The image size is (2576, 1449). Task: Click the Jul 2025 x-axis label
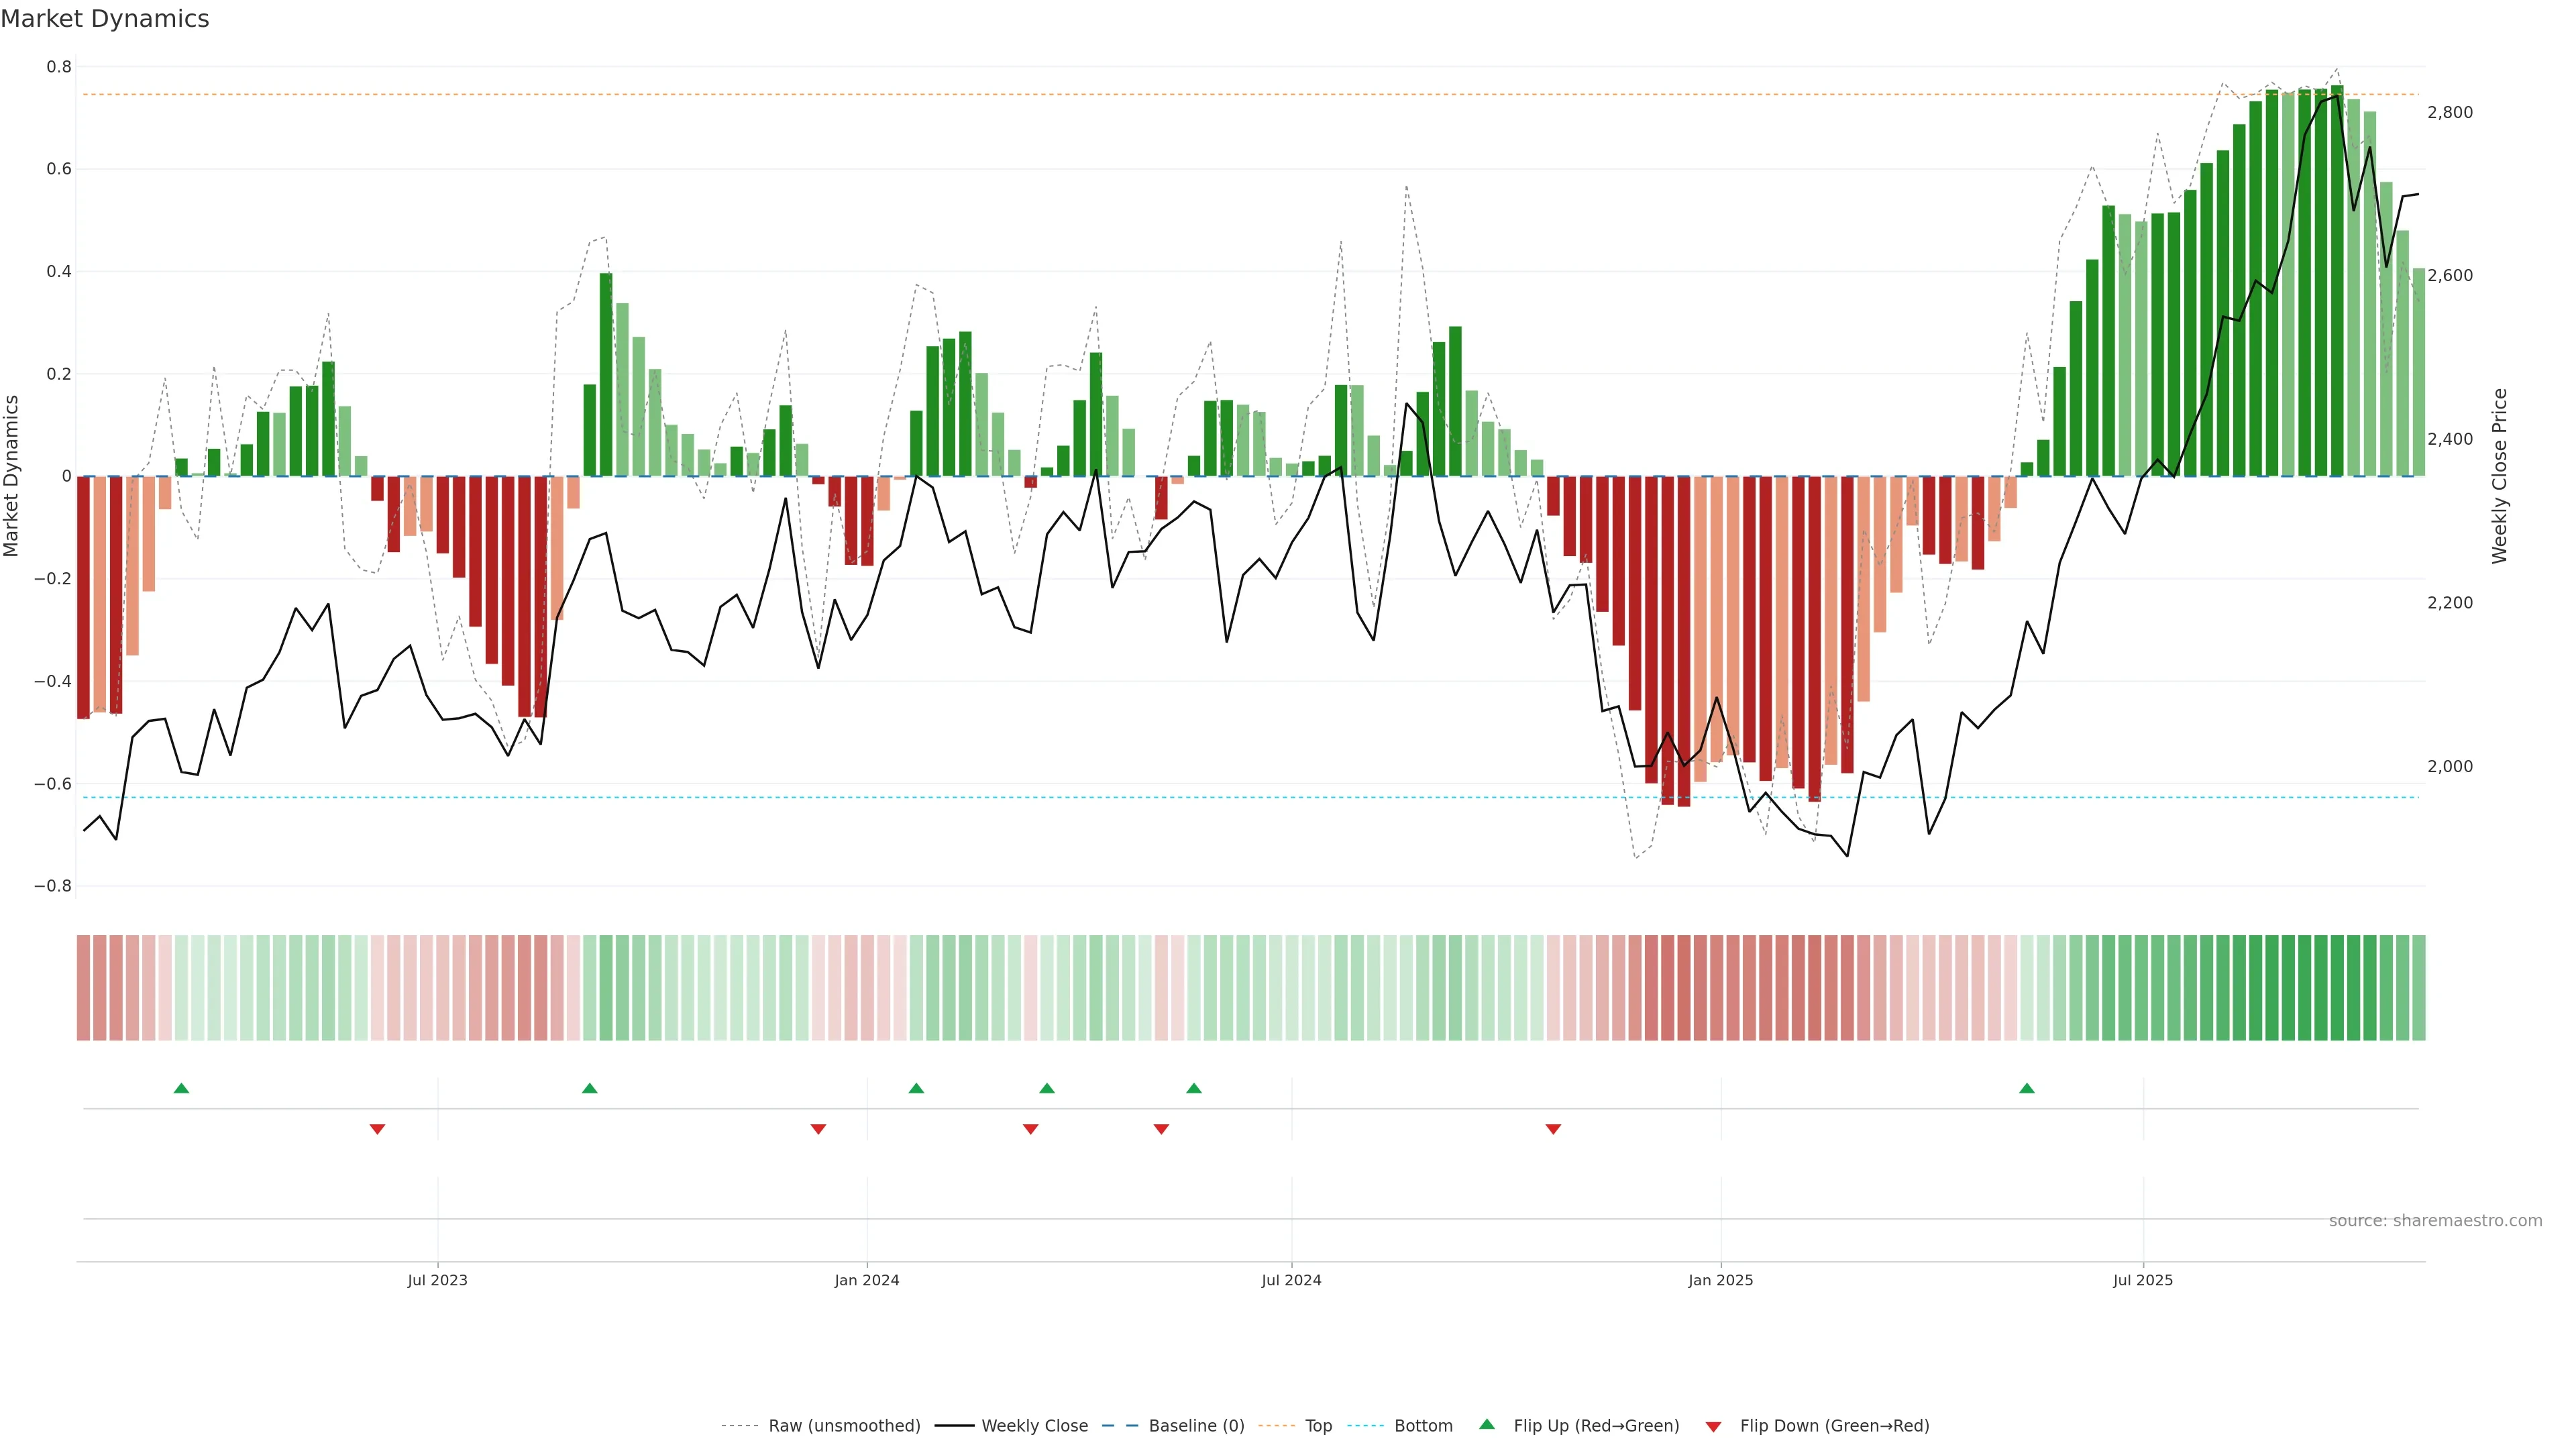click(2142, 1280)
